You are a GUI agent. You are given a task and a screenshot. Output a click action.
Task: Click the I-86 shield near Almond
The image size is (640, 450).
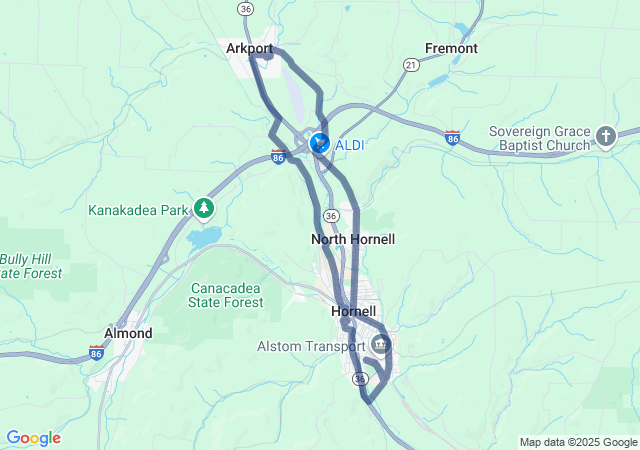[x=96, y=352]
